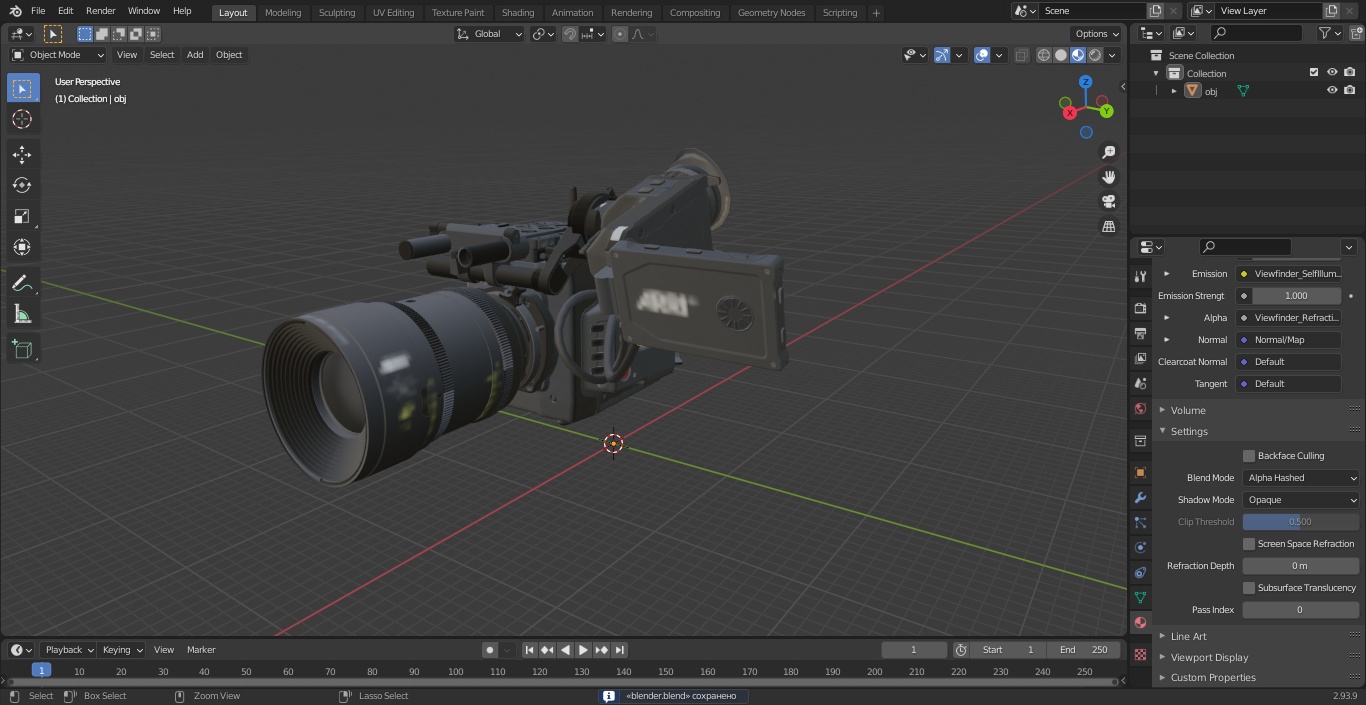1366x705 pixels.
Task: Open the Scene properties tab
Action: click(x=1140, y=383)
